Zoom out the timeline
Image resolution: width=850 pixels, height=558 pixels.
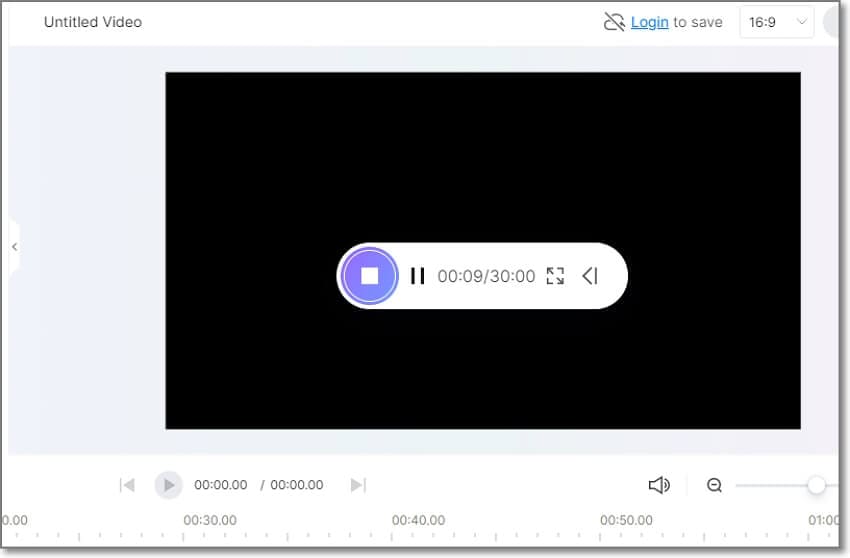714,485
